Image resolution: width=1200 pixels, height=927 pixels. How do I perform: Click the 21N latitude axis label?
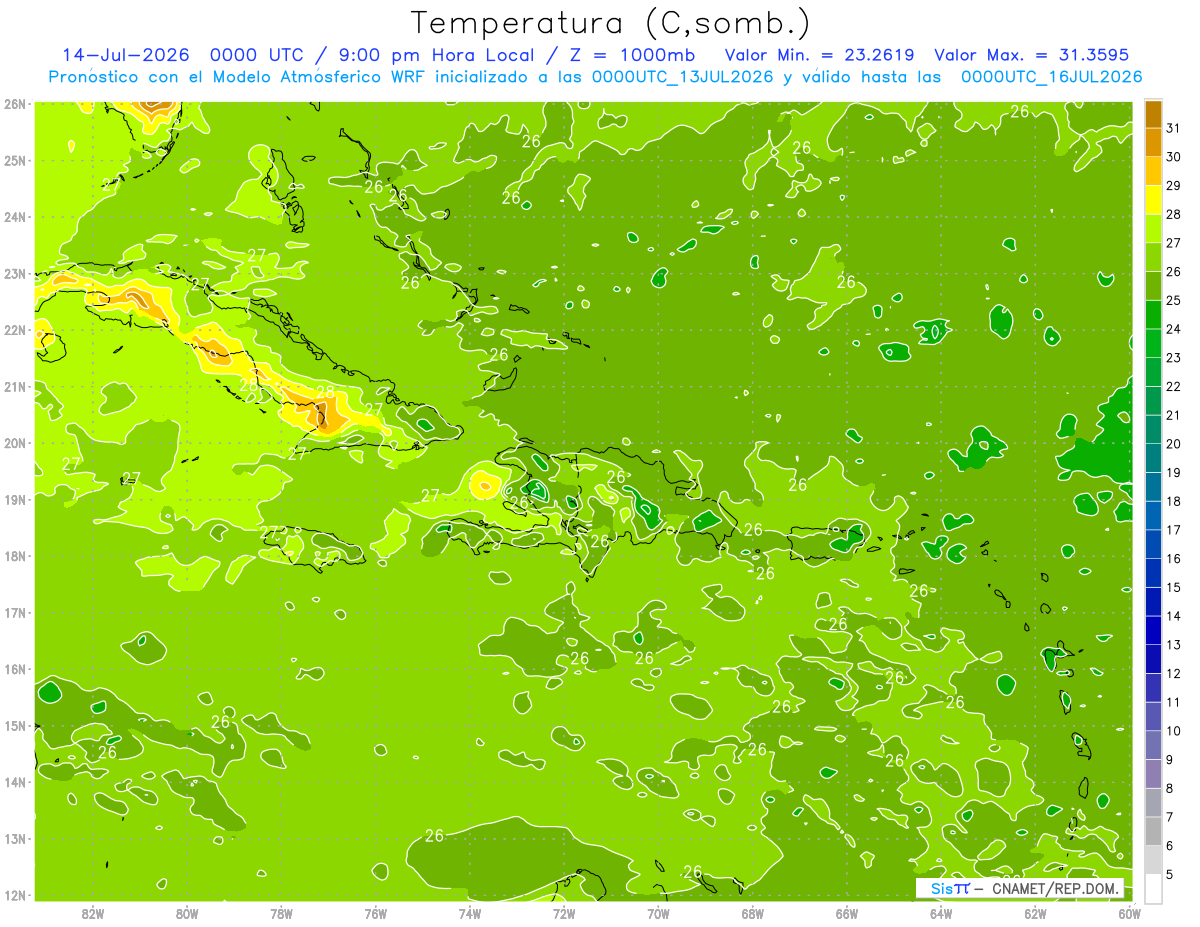[x=14, y=386]
